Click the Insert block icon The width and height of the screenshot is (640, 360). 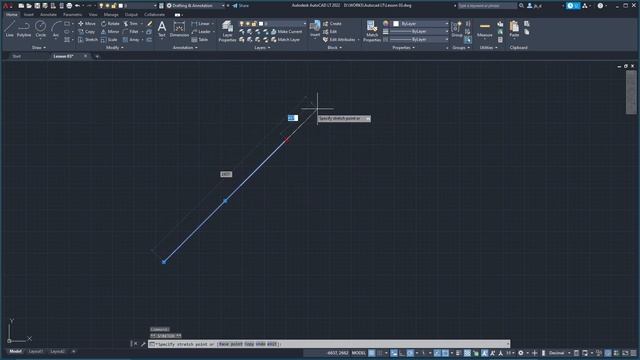[x=315, y=29]
